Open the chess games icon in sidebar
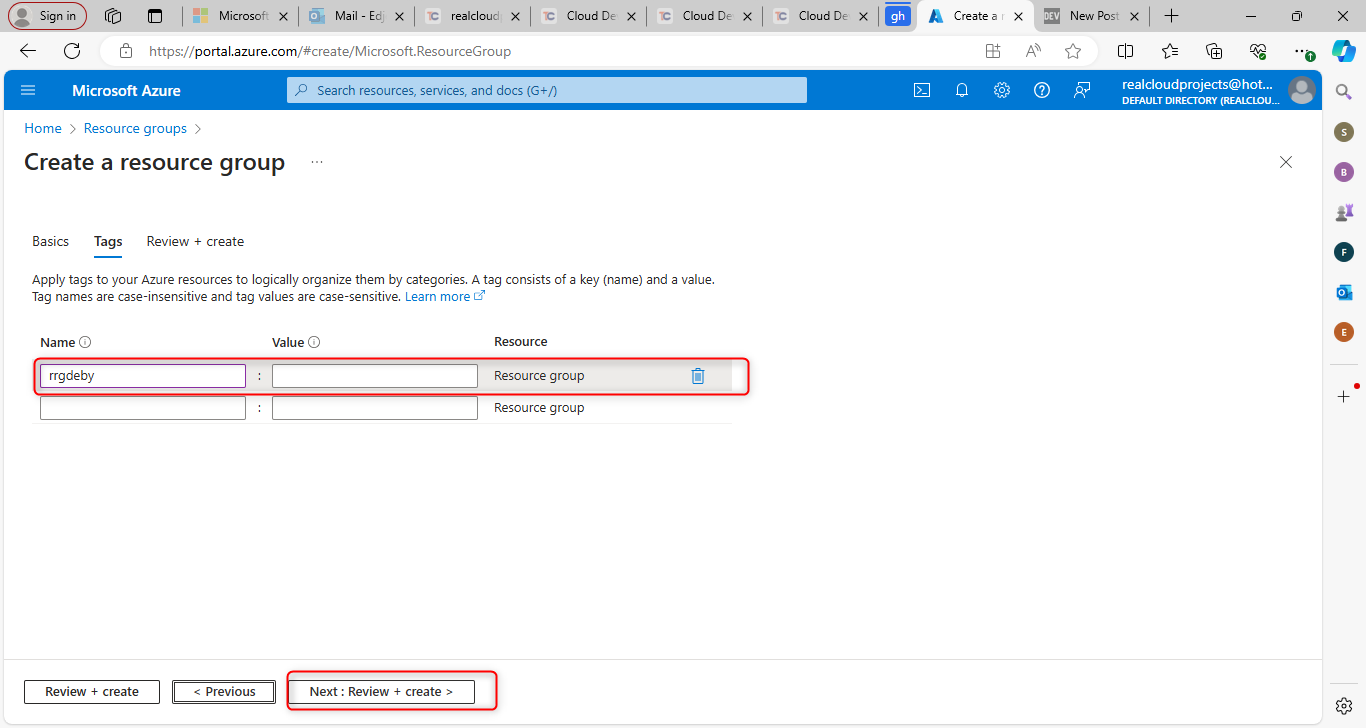The height and width of the screenshot is (728, 1366). (1344, 212)
